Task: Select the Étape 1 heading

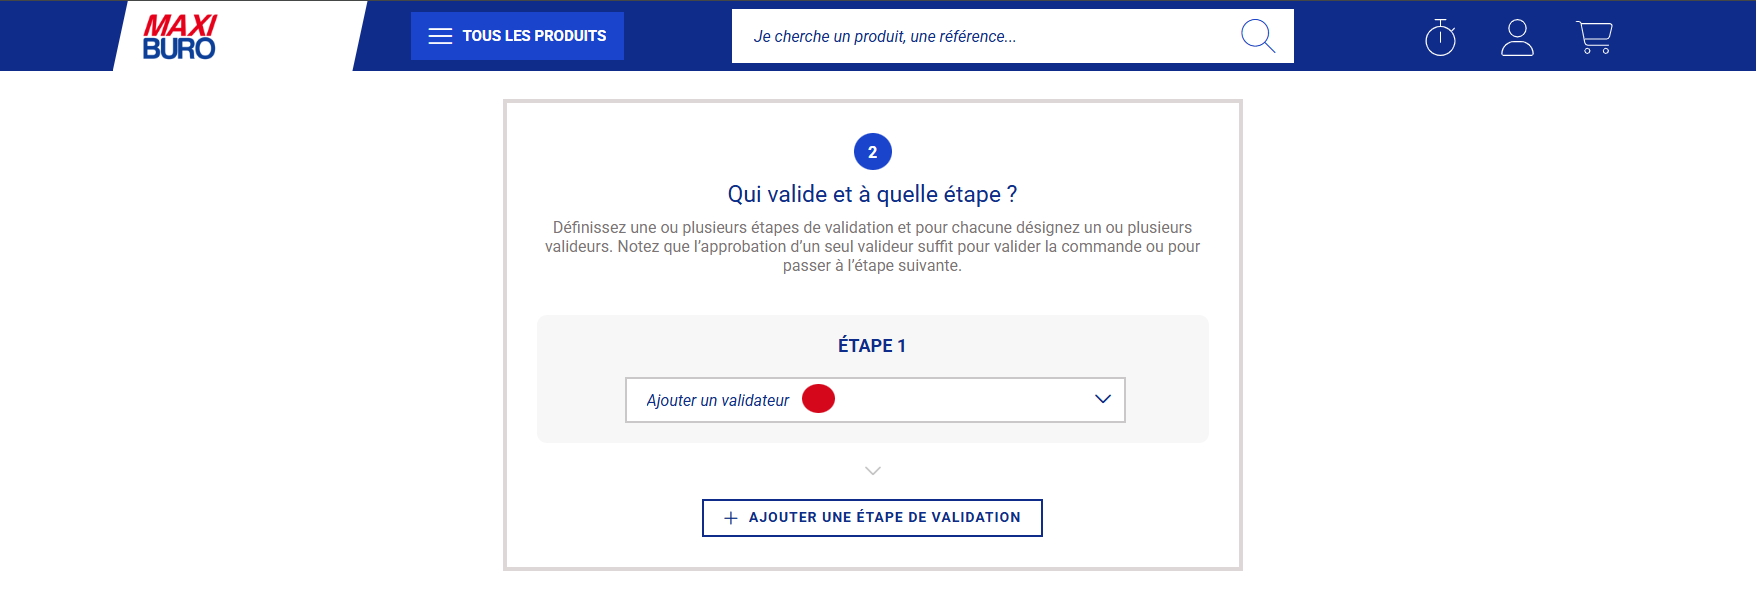Action: pyautogui.click(x=872, y=346)
